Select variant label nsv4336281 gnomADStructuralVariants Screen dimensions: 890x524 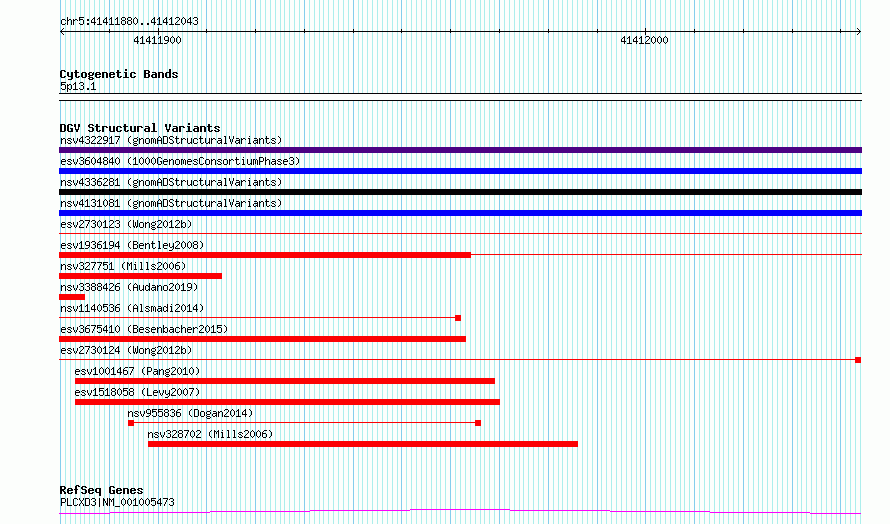point(171,182)
